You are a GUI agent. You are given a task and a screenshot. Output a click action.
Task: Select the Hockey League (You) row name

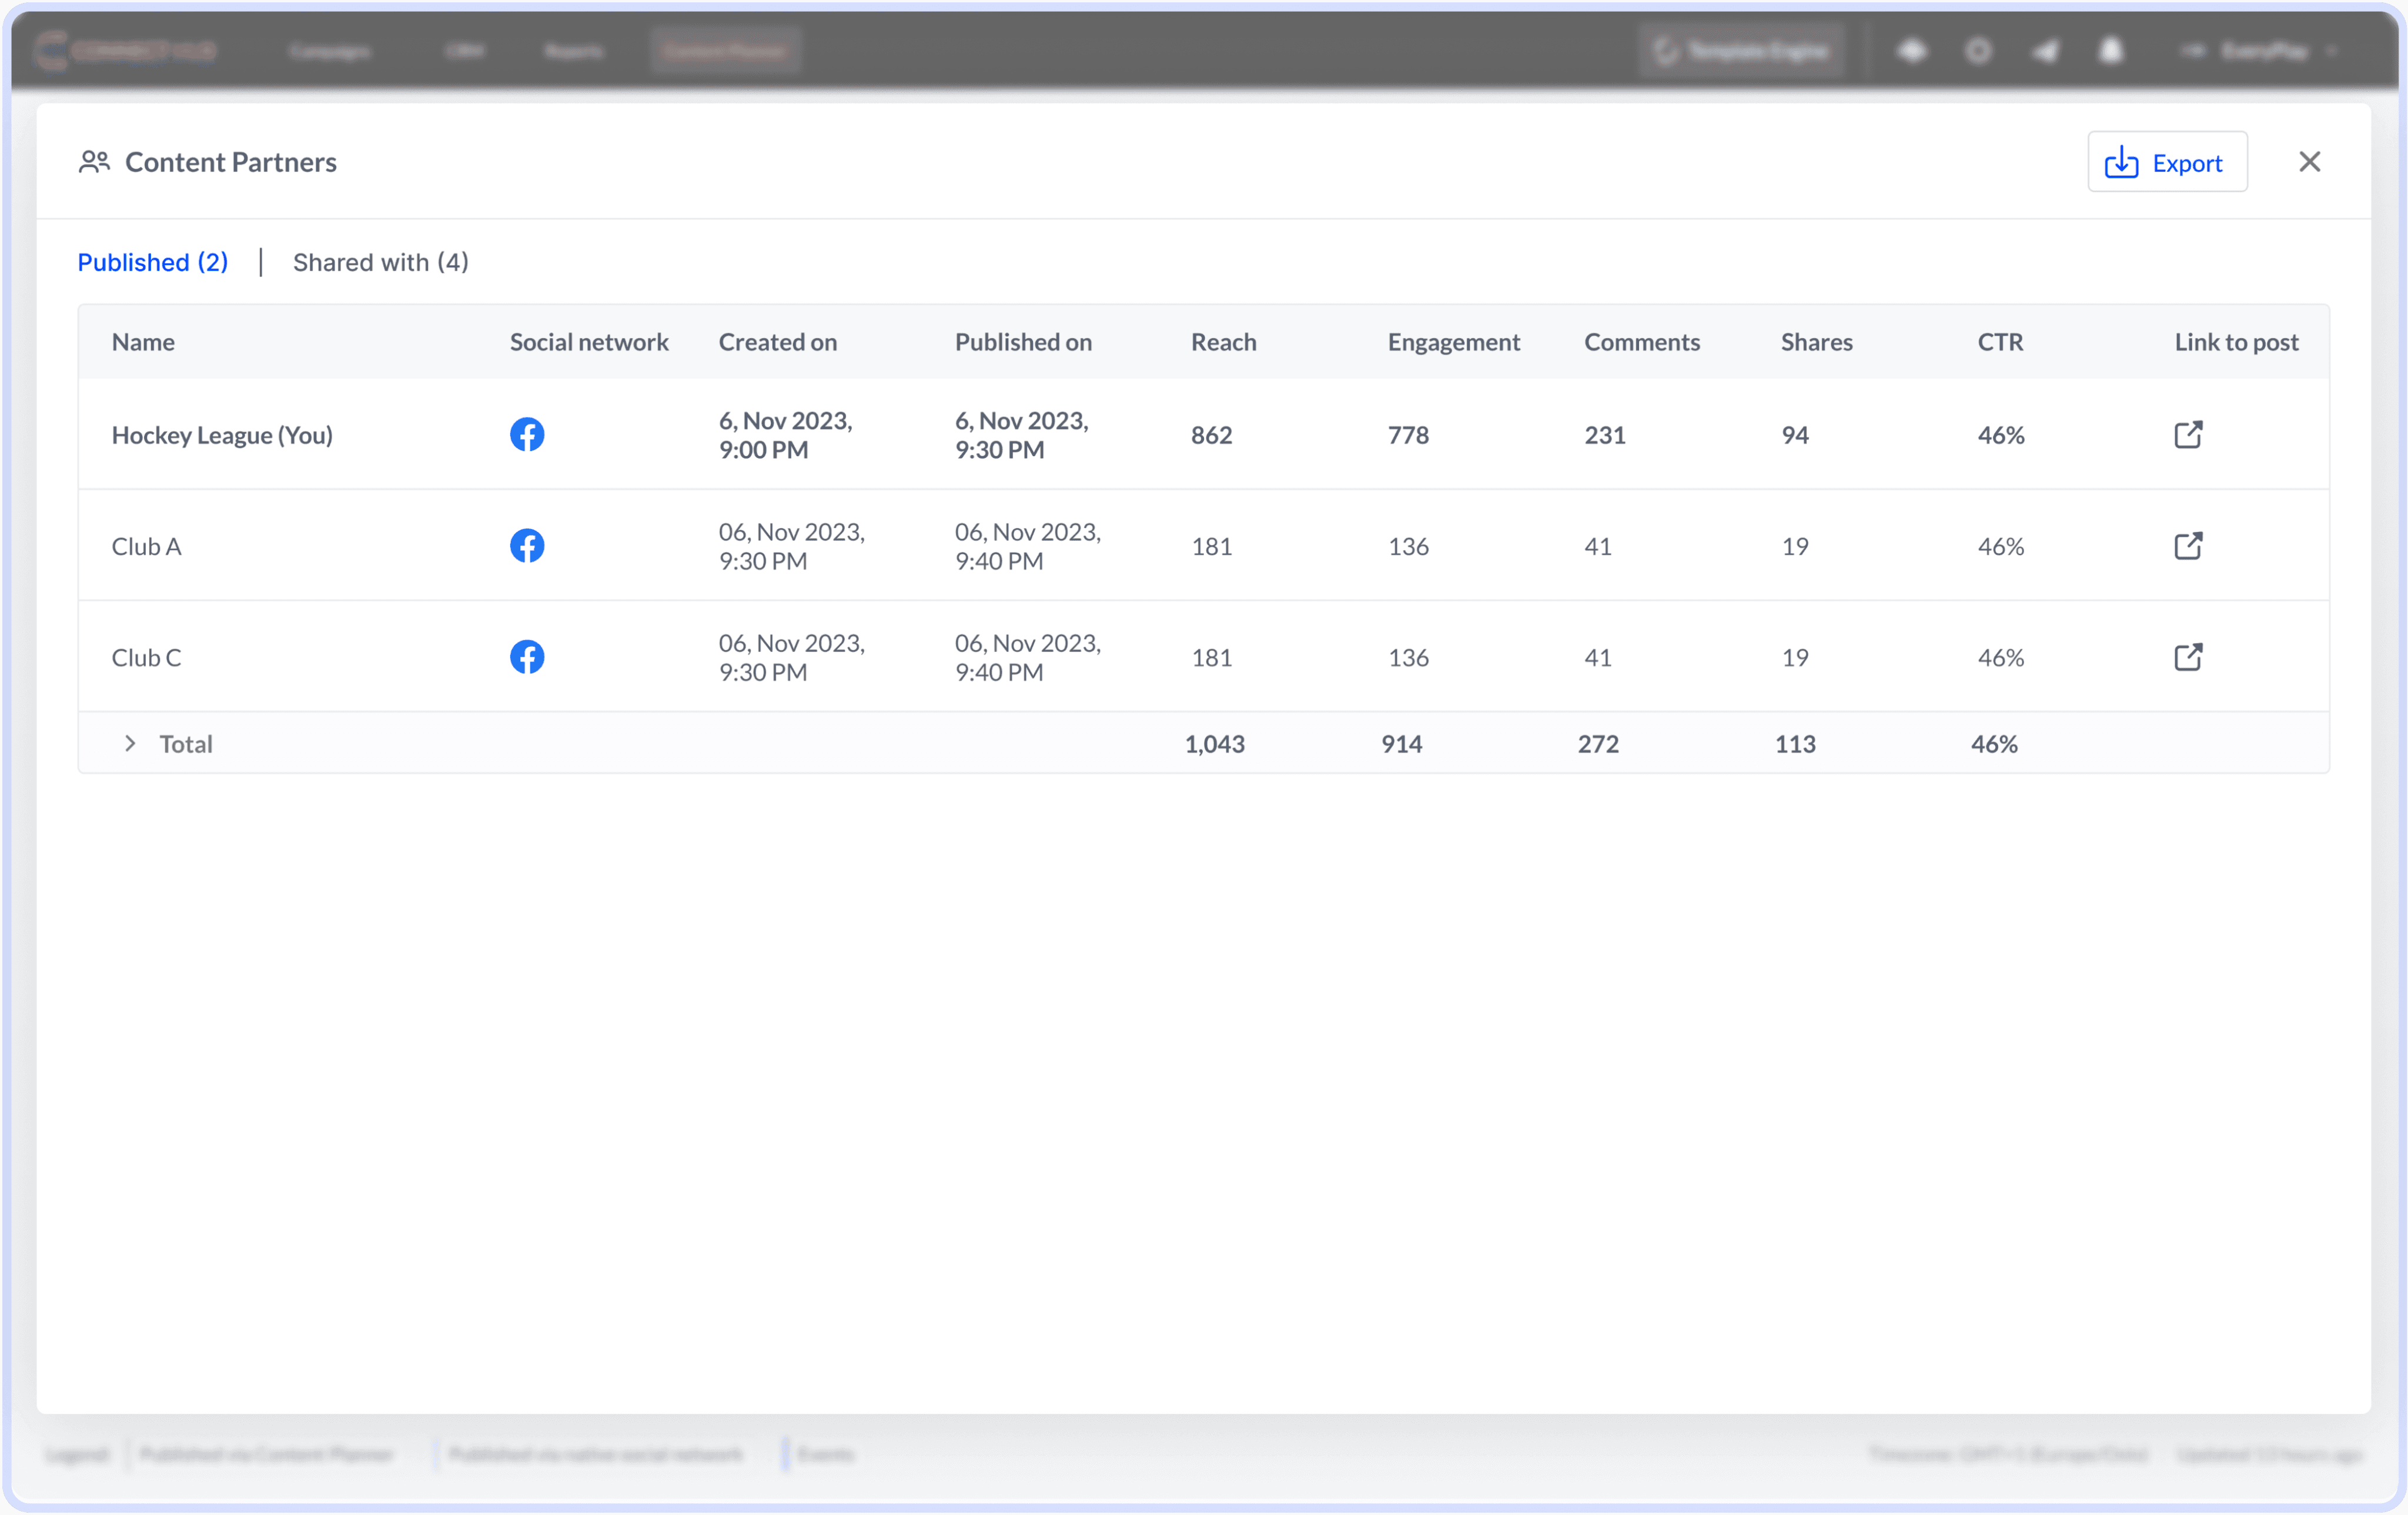[222, 435]
